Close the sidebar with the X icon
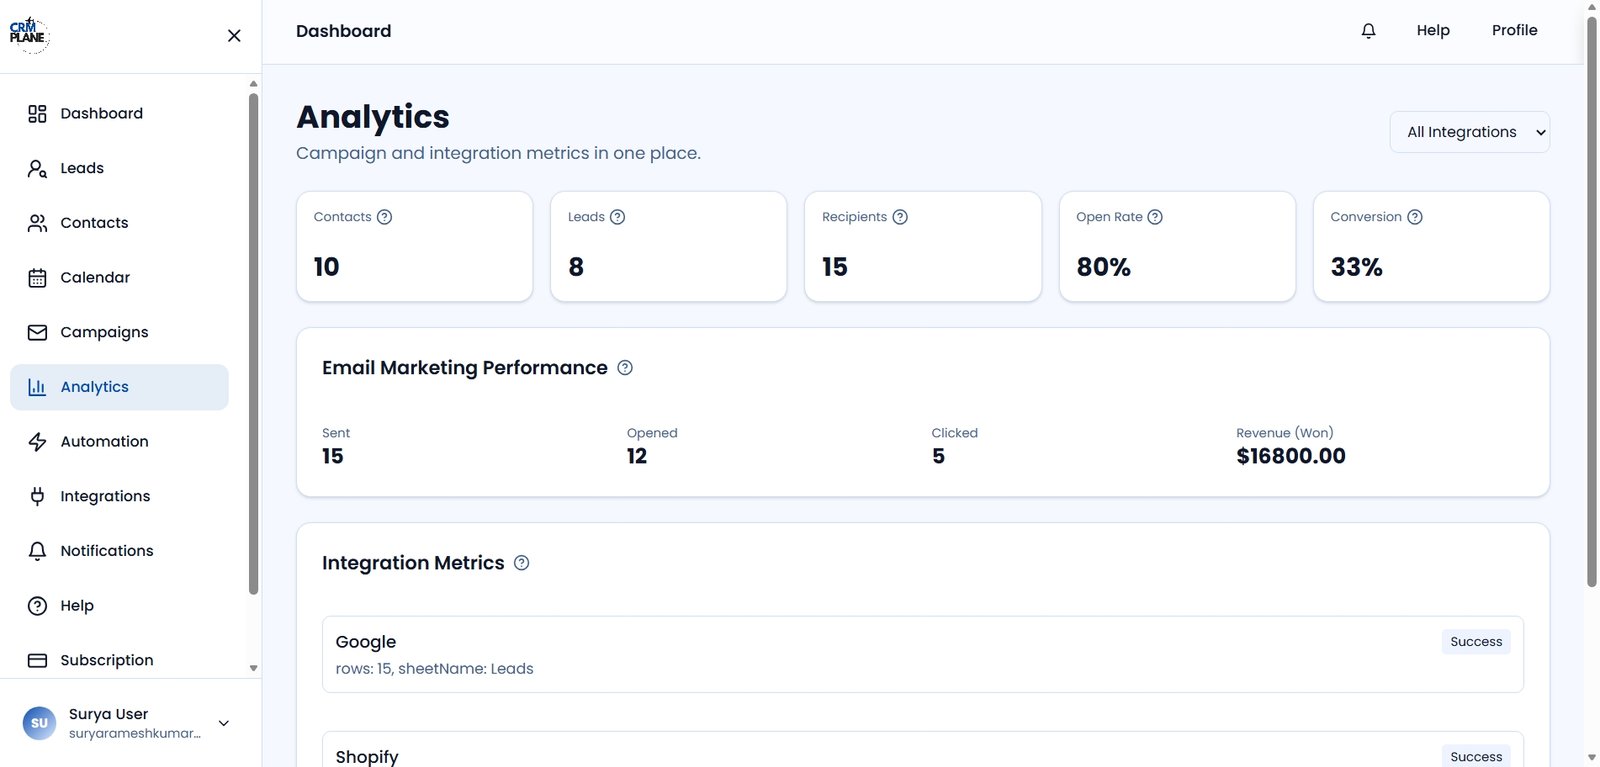Viewport: 1600px width, 767px height. pos(234,36)
